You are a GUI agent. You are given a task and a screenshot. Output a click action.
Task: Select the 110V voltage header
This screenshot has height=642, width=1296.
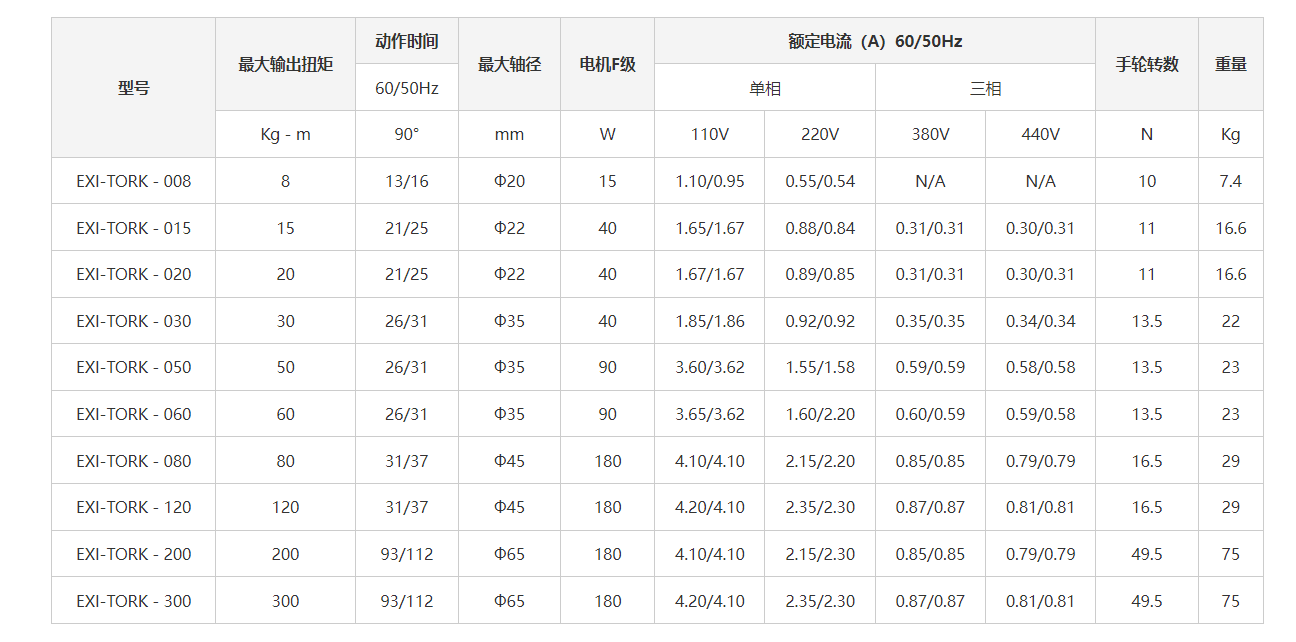tap(710, 134)
